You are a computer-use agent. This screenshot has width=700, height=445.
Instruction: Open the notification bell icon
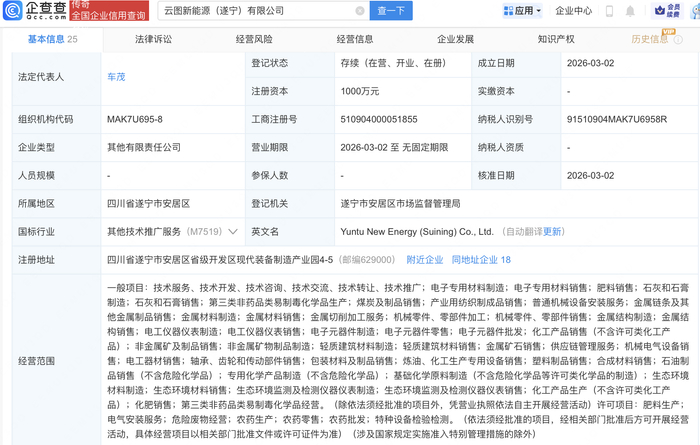(x=630, y=11)
